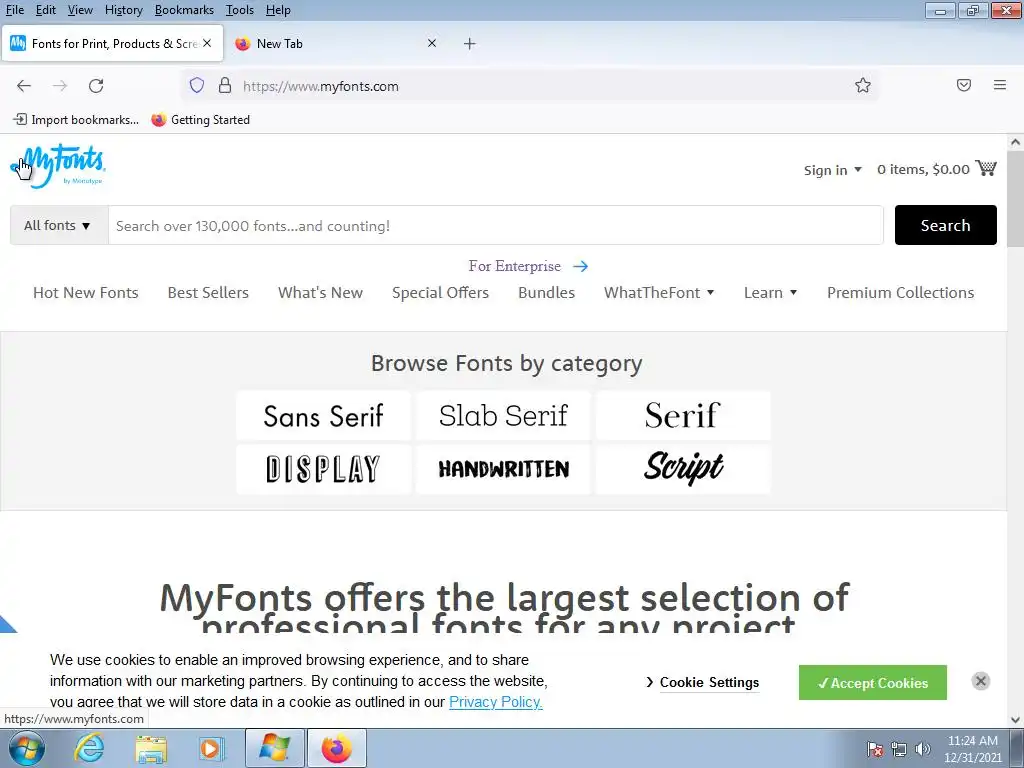Image resolution: width=1024 pixels, height=768 pixels.
Task: Open the Edit menu
Action: point(45,10)
